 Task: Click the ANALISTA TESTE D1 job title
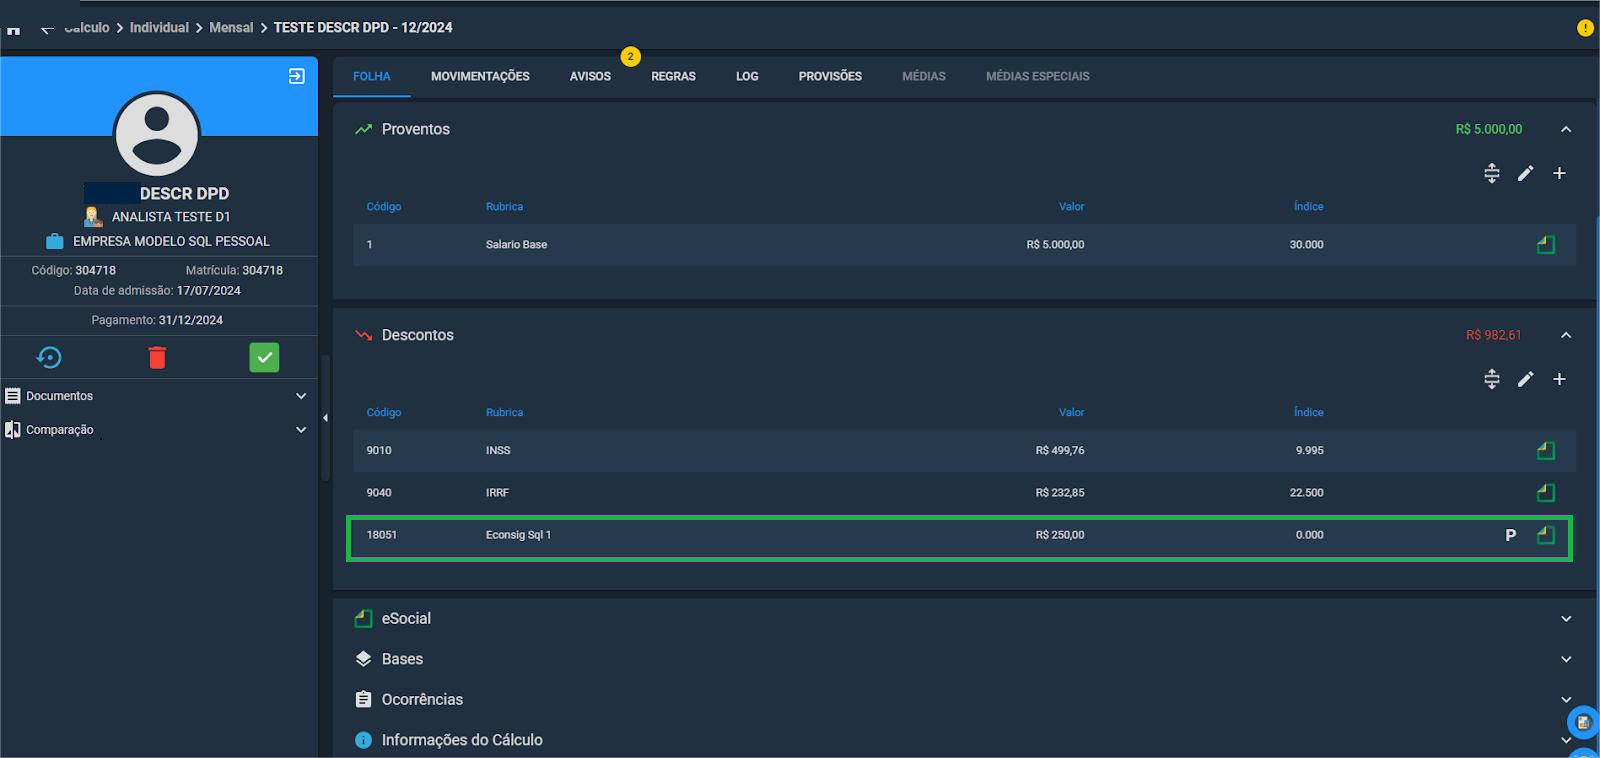tap(171, 217)
